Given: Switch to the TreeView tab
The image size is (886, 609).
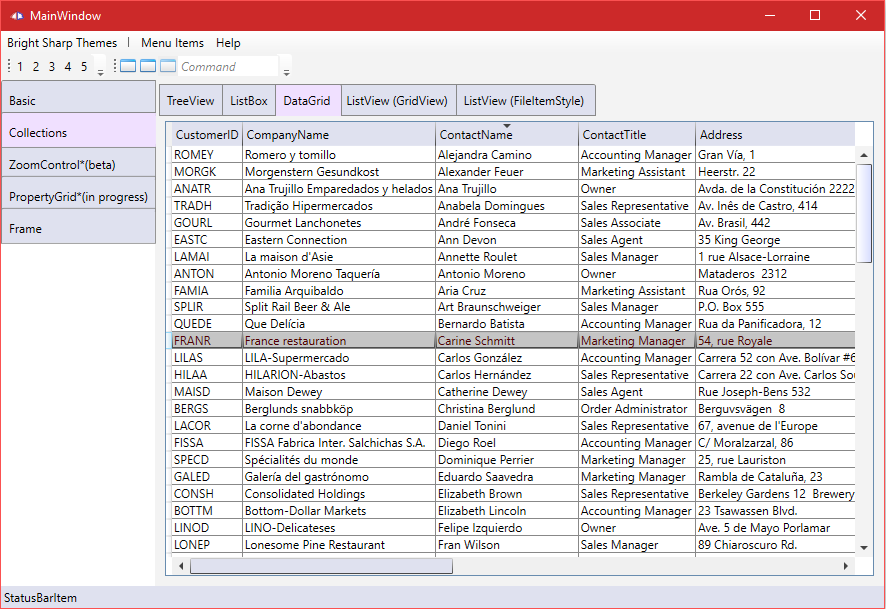Looking at the screenshot, I should click(x=190, y=101).
